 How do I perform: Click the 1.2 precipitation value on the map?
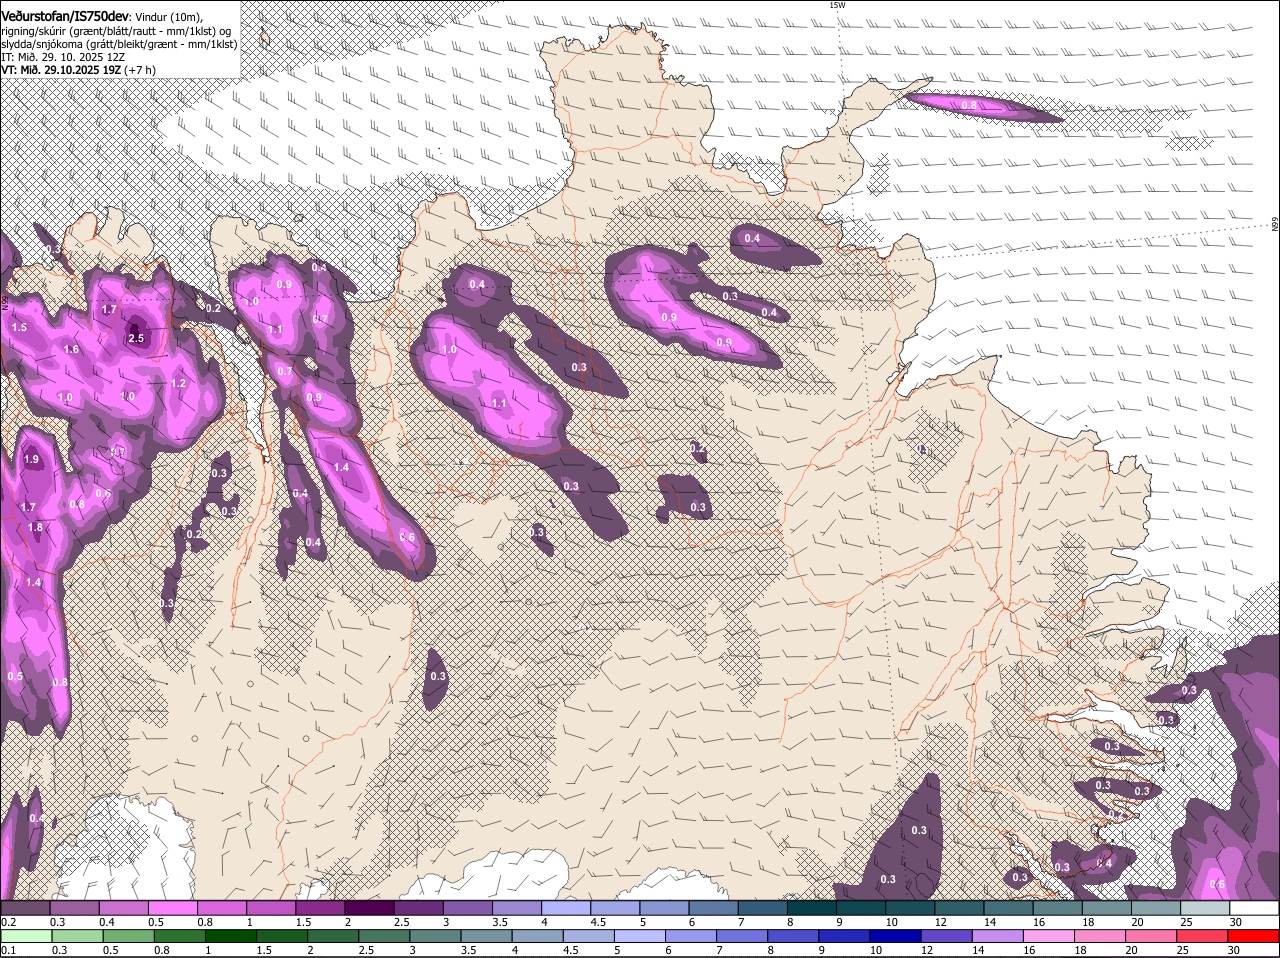click(x=178, y=383)
